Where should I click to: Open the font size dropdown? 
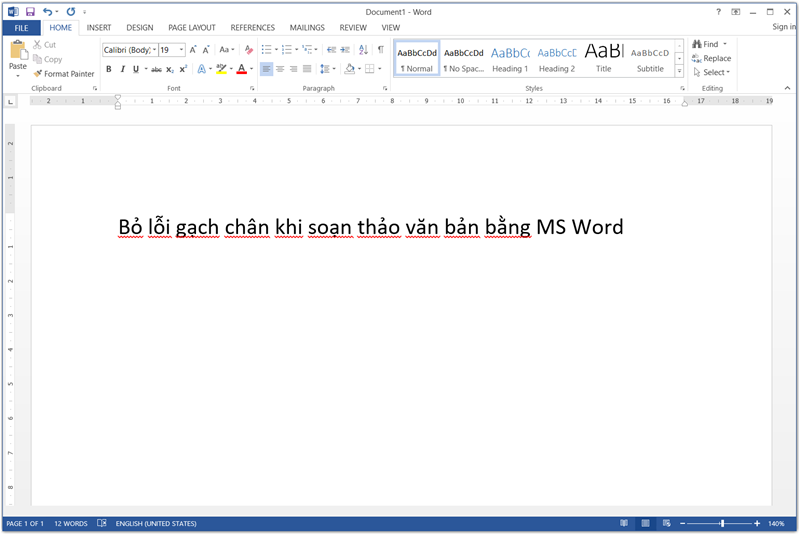pyautogui.click(x=181, y=49)
